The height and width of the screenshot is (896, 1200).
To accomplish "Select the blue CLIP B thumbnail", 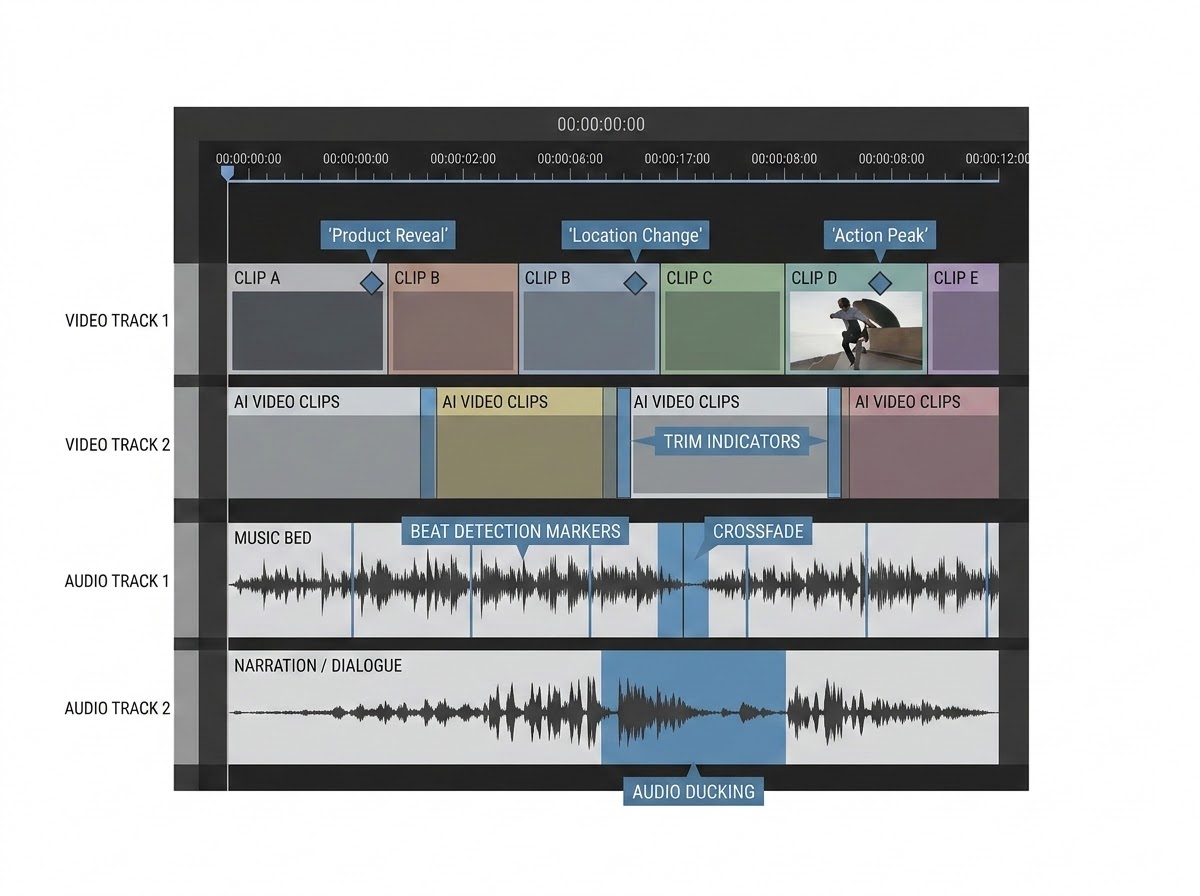I will pos(589,331).
